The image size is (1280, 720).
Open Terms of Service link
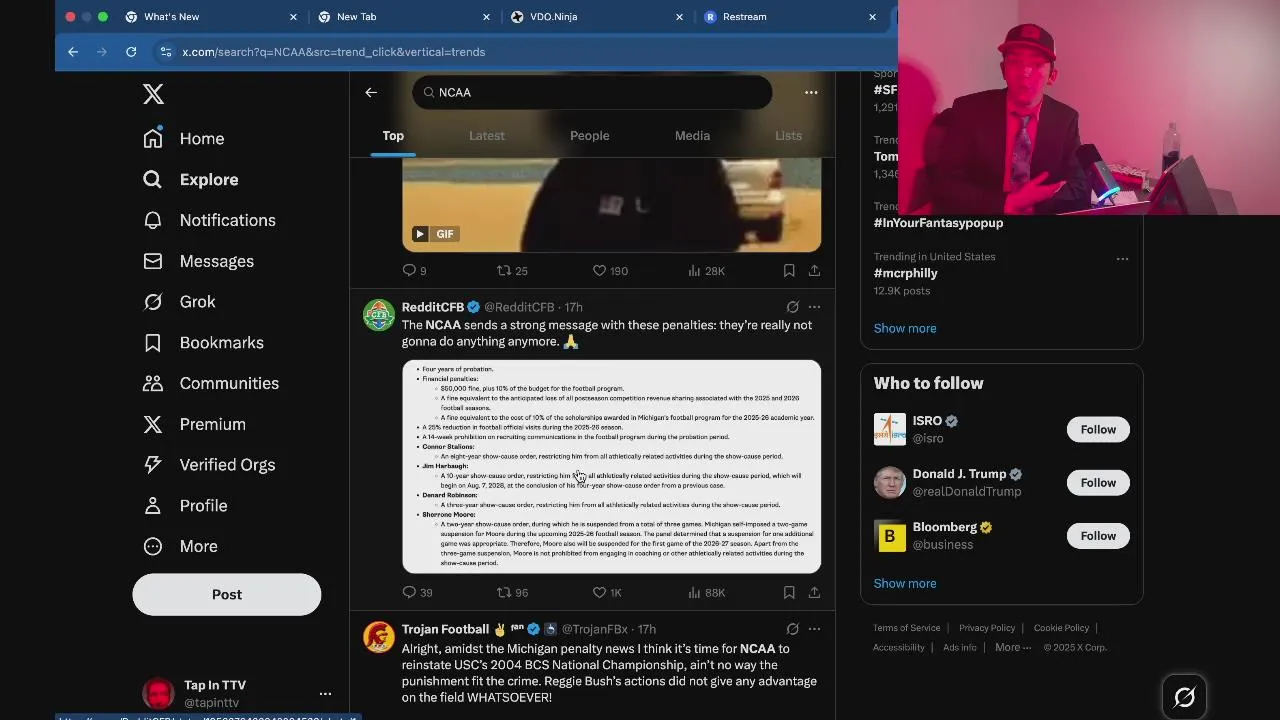[906, 628]
